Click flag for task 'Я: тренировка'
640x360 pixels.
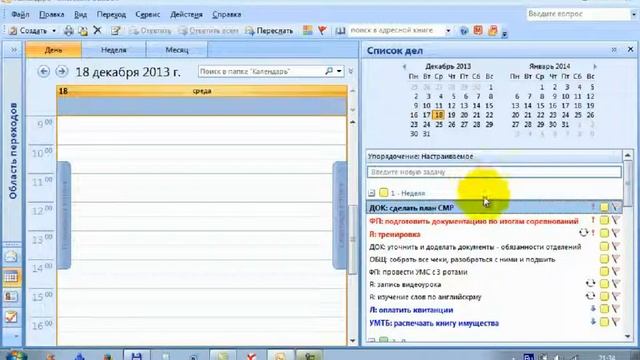616,233
